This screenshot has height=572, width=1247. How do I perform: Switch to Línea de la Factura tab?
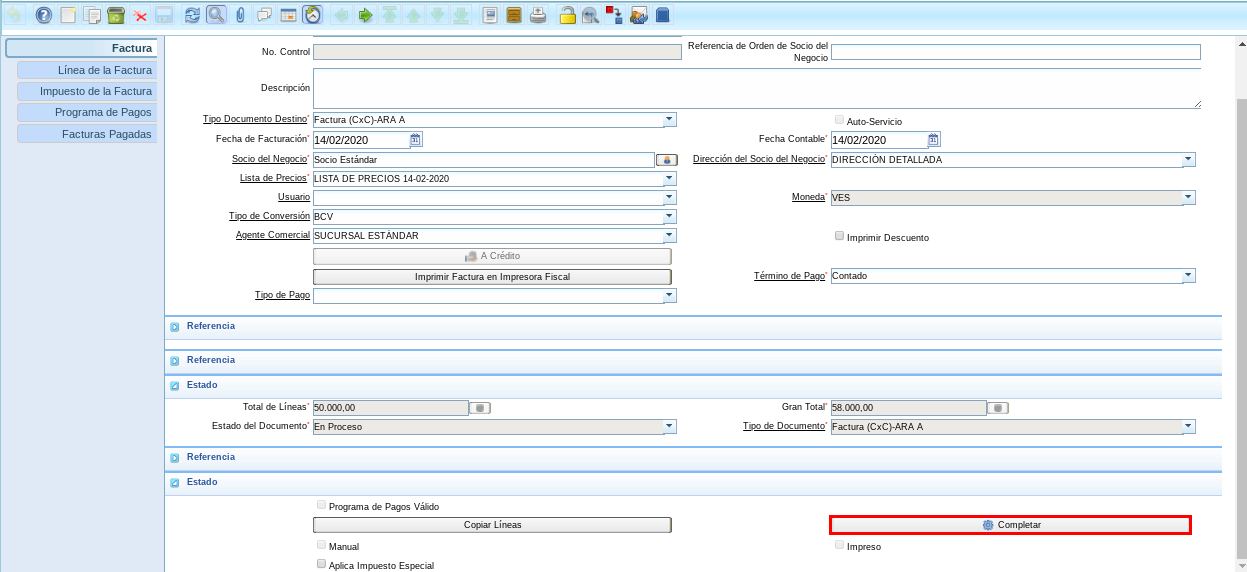pyautogui.click(x=87, y=70)
